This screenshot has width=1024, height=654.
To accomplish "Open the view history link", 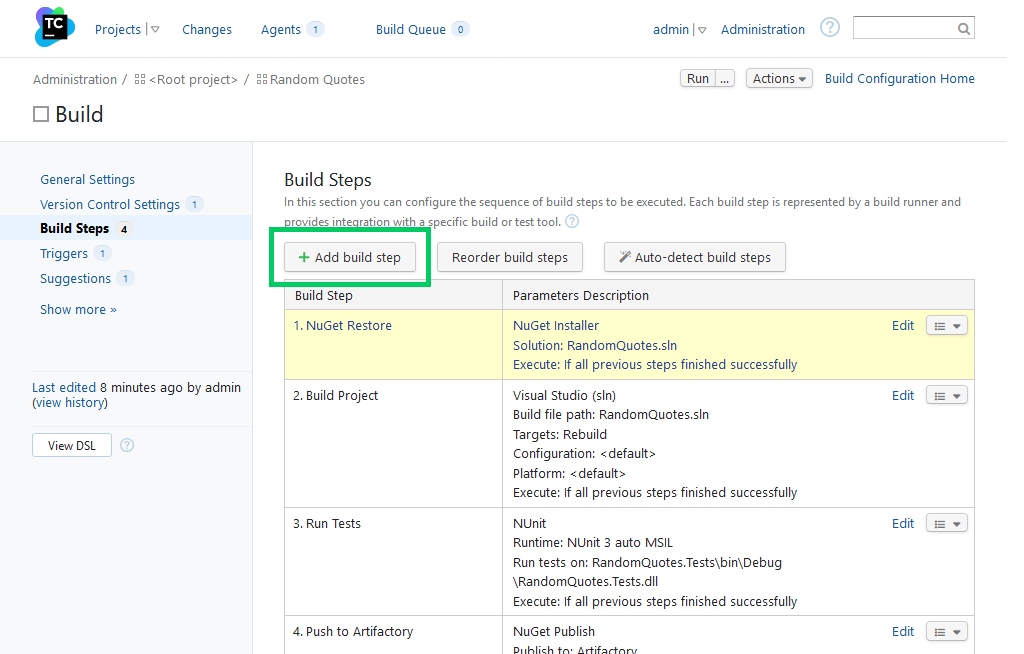I will pyautogui.click(x=70, y=403).
